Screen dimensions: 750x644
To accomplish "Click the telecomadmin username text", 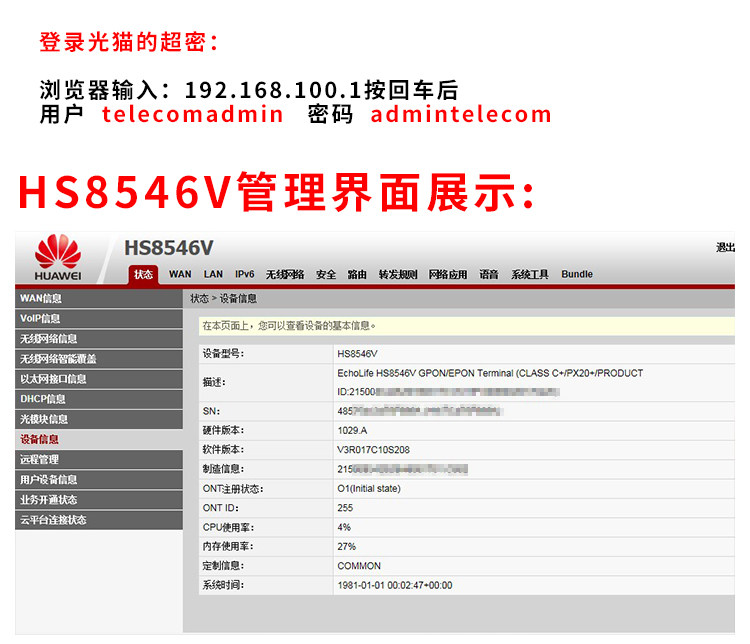I will pyautogui.click(x=192, y=114).
